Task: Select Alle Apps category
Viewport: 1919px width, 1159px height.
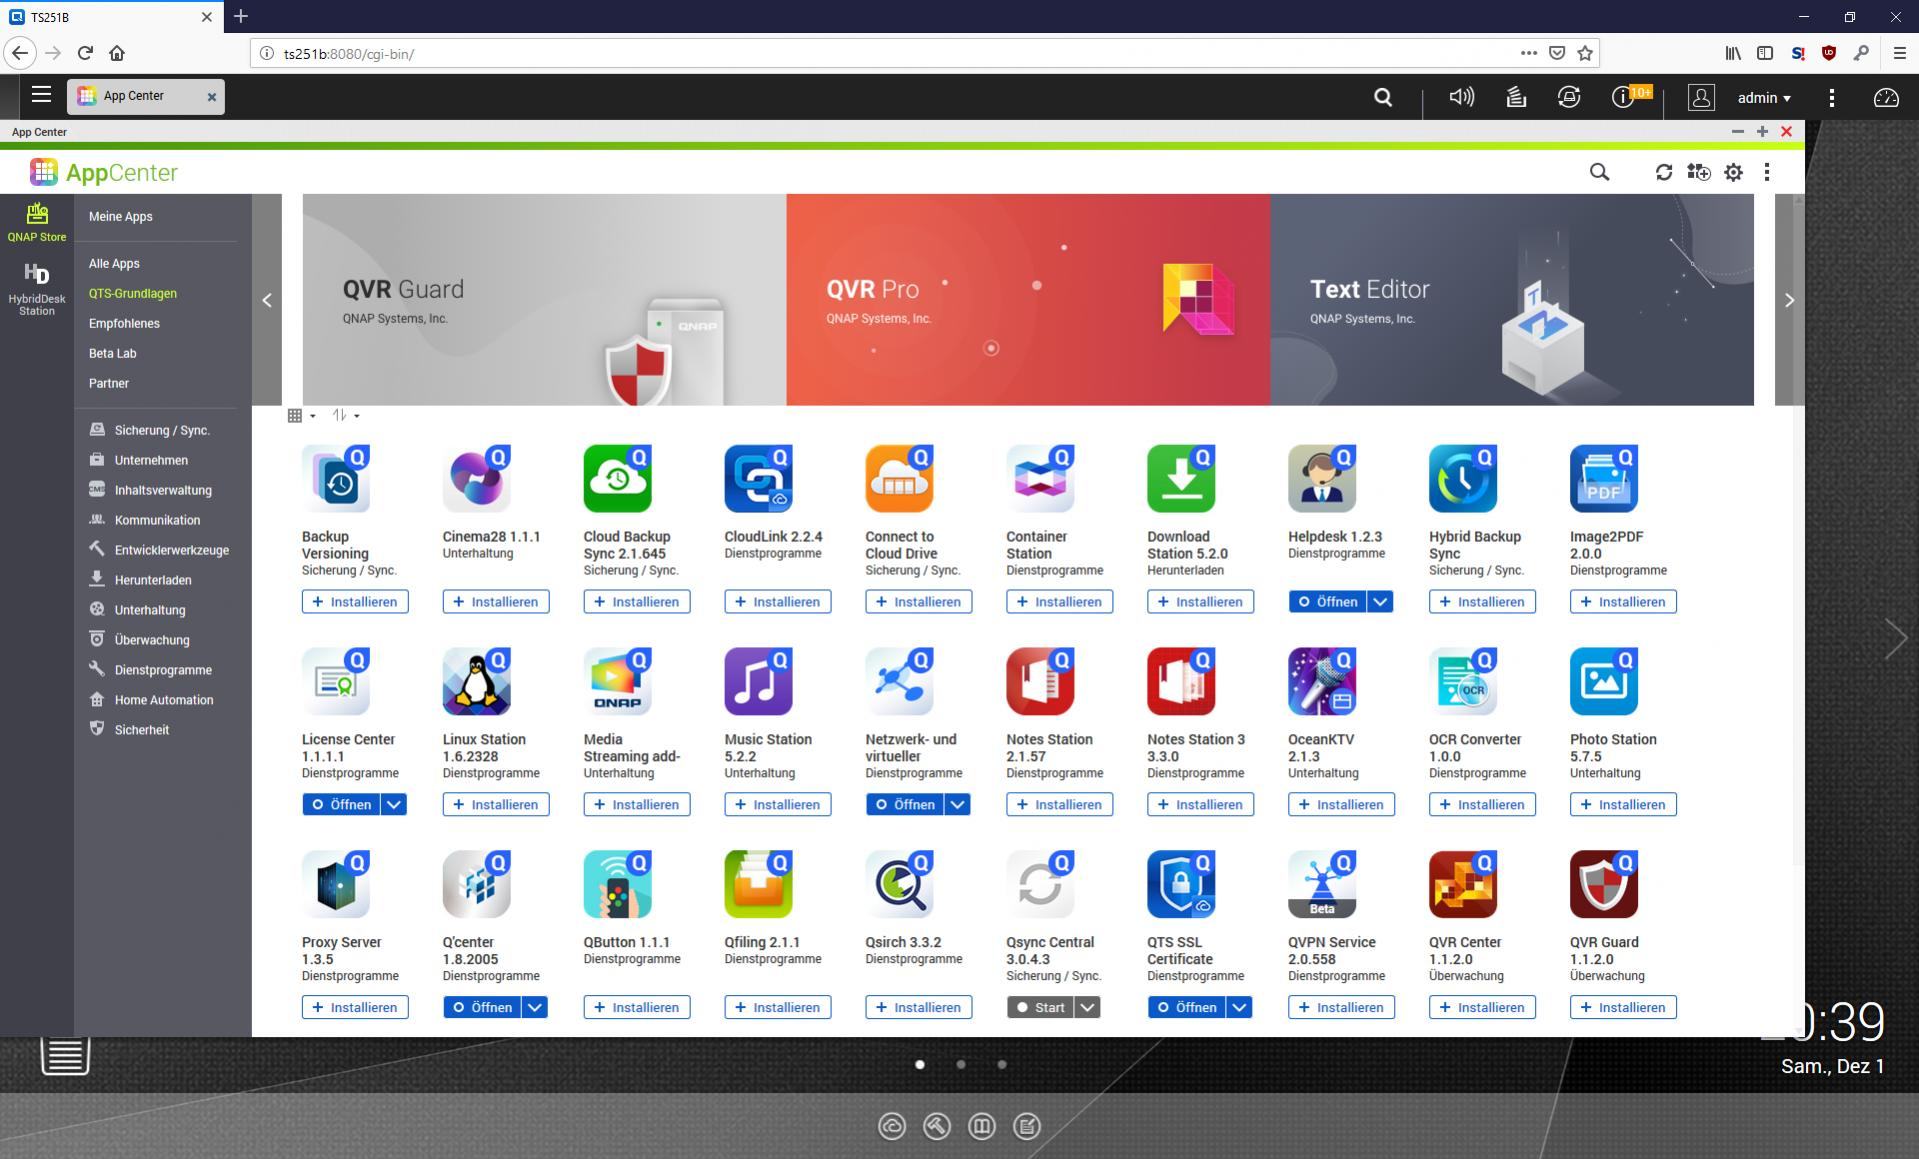Action: (114, 263)
